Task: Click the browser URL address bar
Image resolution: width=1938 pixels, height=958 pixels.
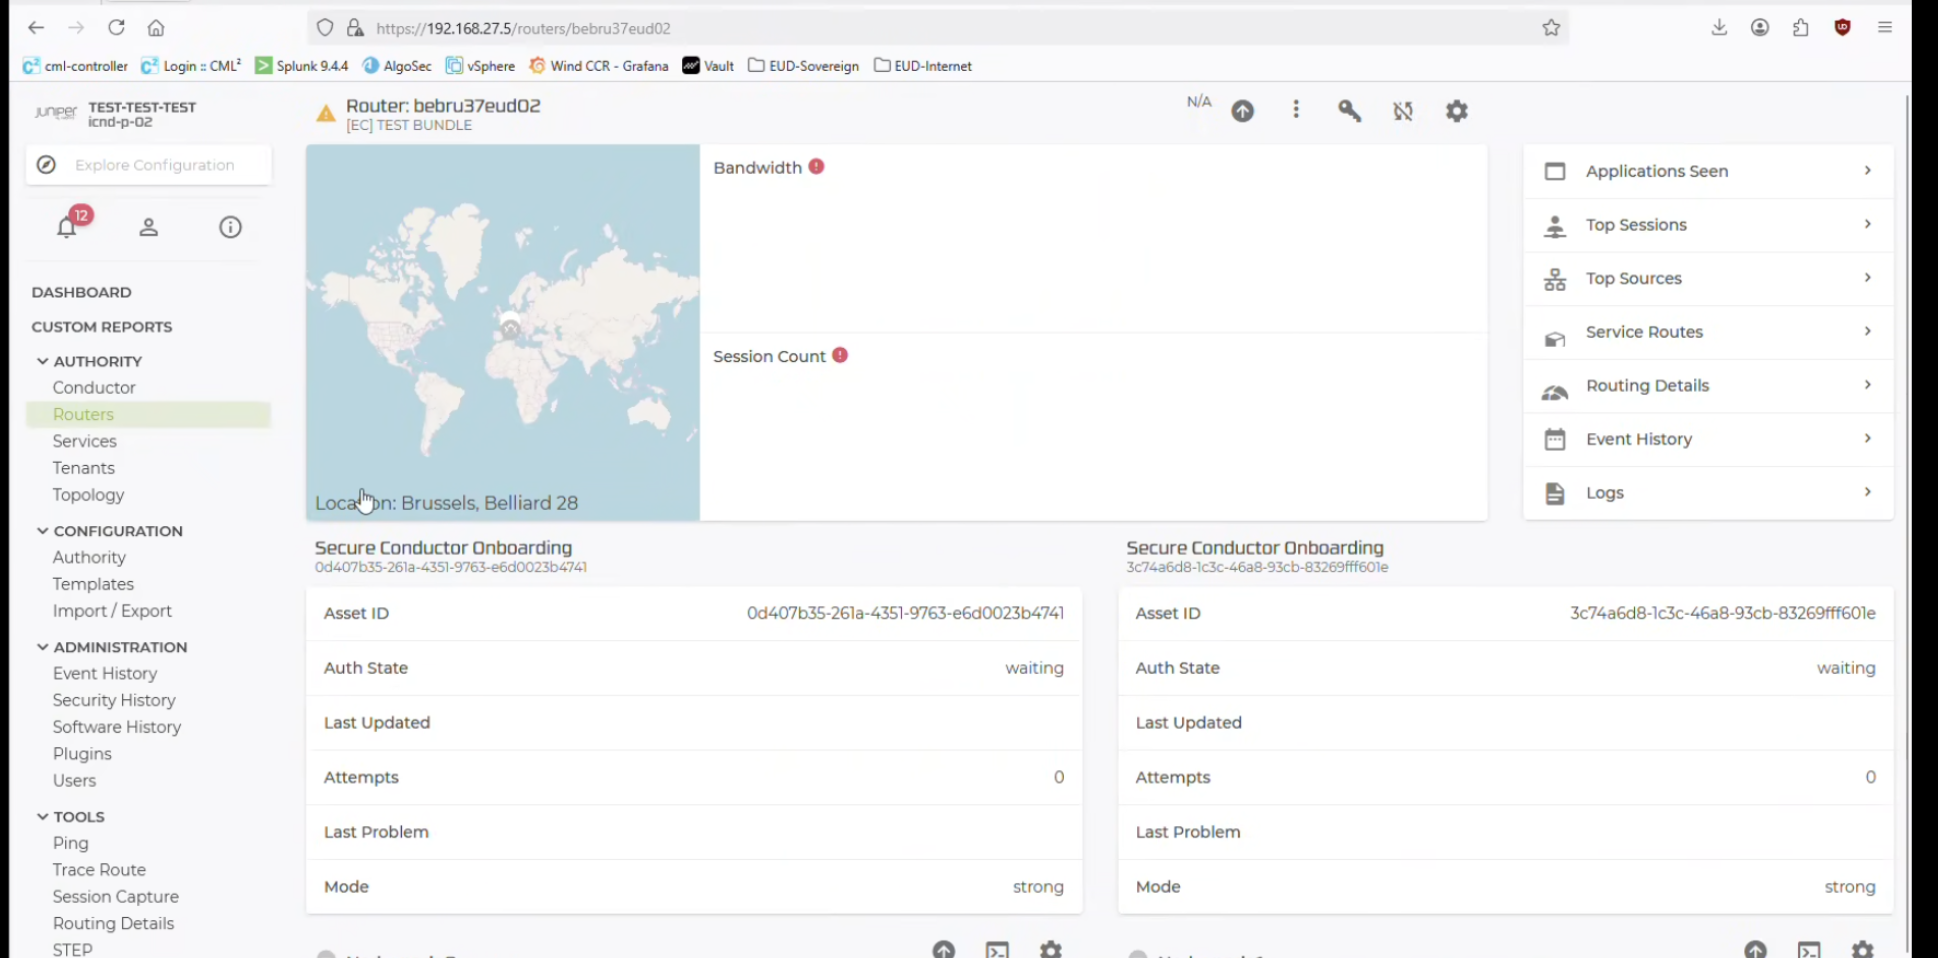Action: pyautogui.click(x=938, y=28)
